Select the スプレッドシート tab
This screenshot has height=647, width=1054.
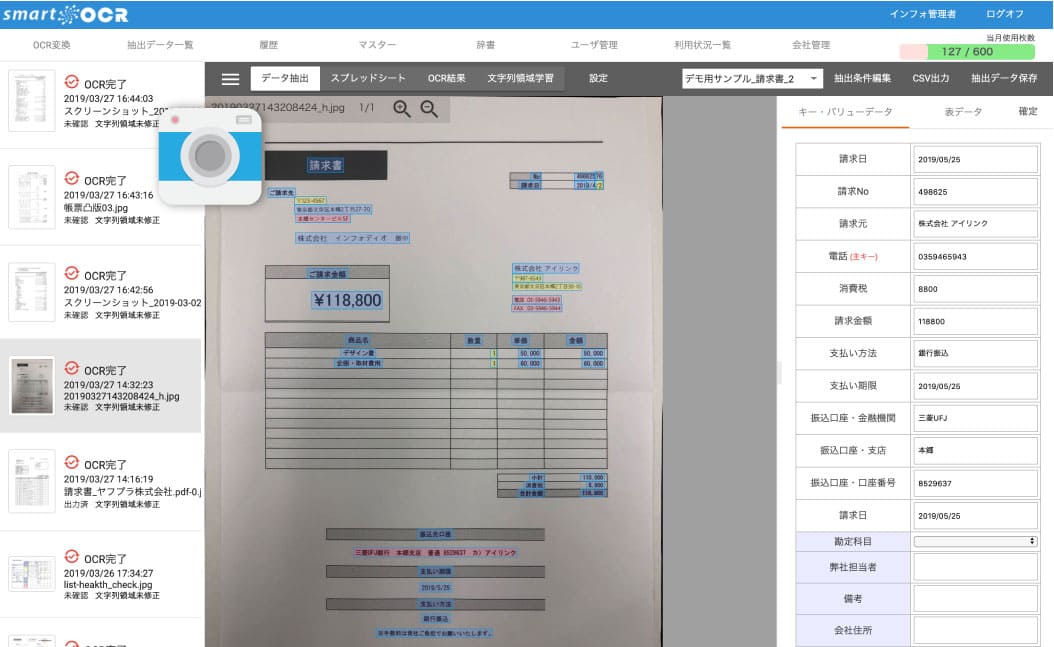[368, 79]
